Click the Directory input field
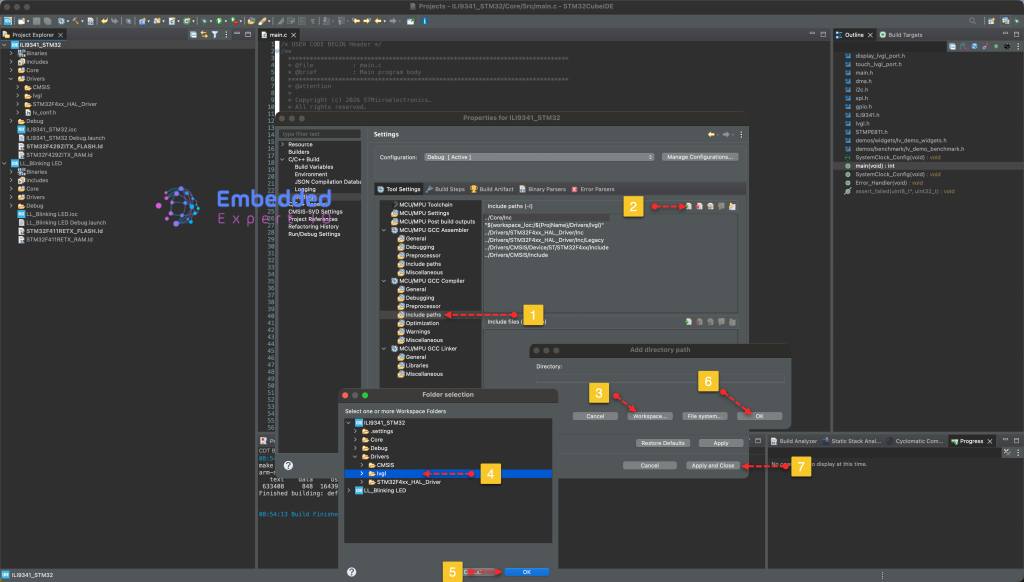 tap(660, 379)
